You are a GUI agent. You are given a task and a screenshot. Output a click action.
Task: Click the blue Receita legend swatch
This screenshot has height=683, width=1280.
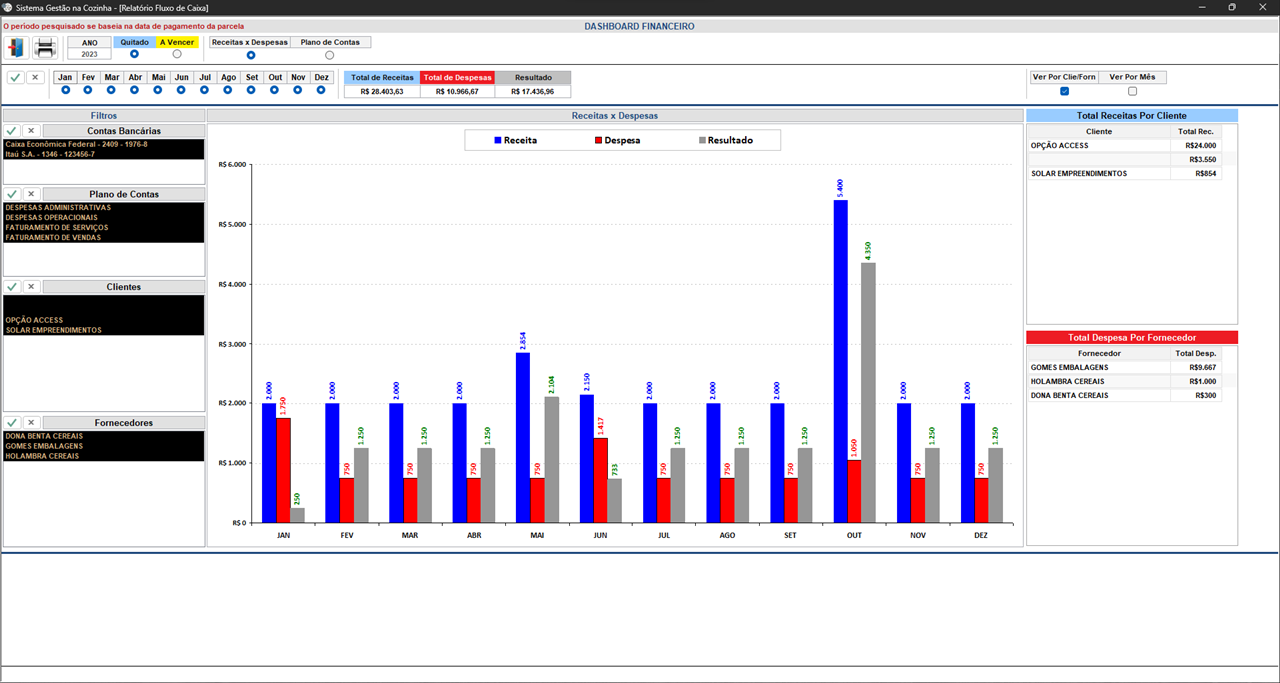click(497, 140)
